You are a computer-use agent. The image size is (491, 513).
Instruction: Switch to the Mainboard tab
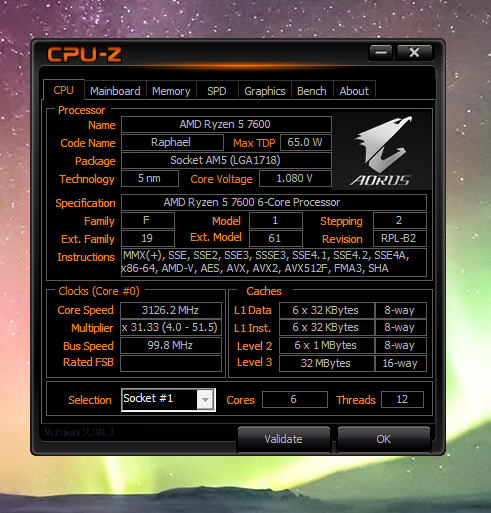pyautogui.click(x=115, y=91)
